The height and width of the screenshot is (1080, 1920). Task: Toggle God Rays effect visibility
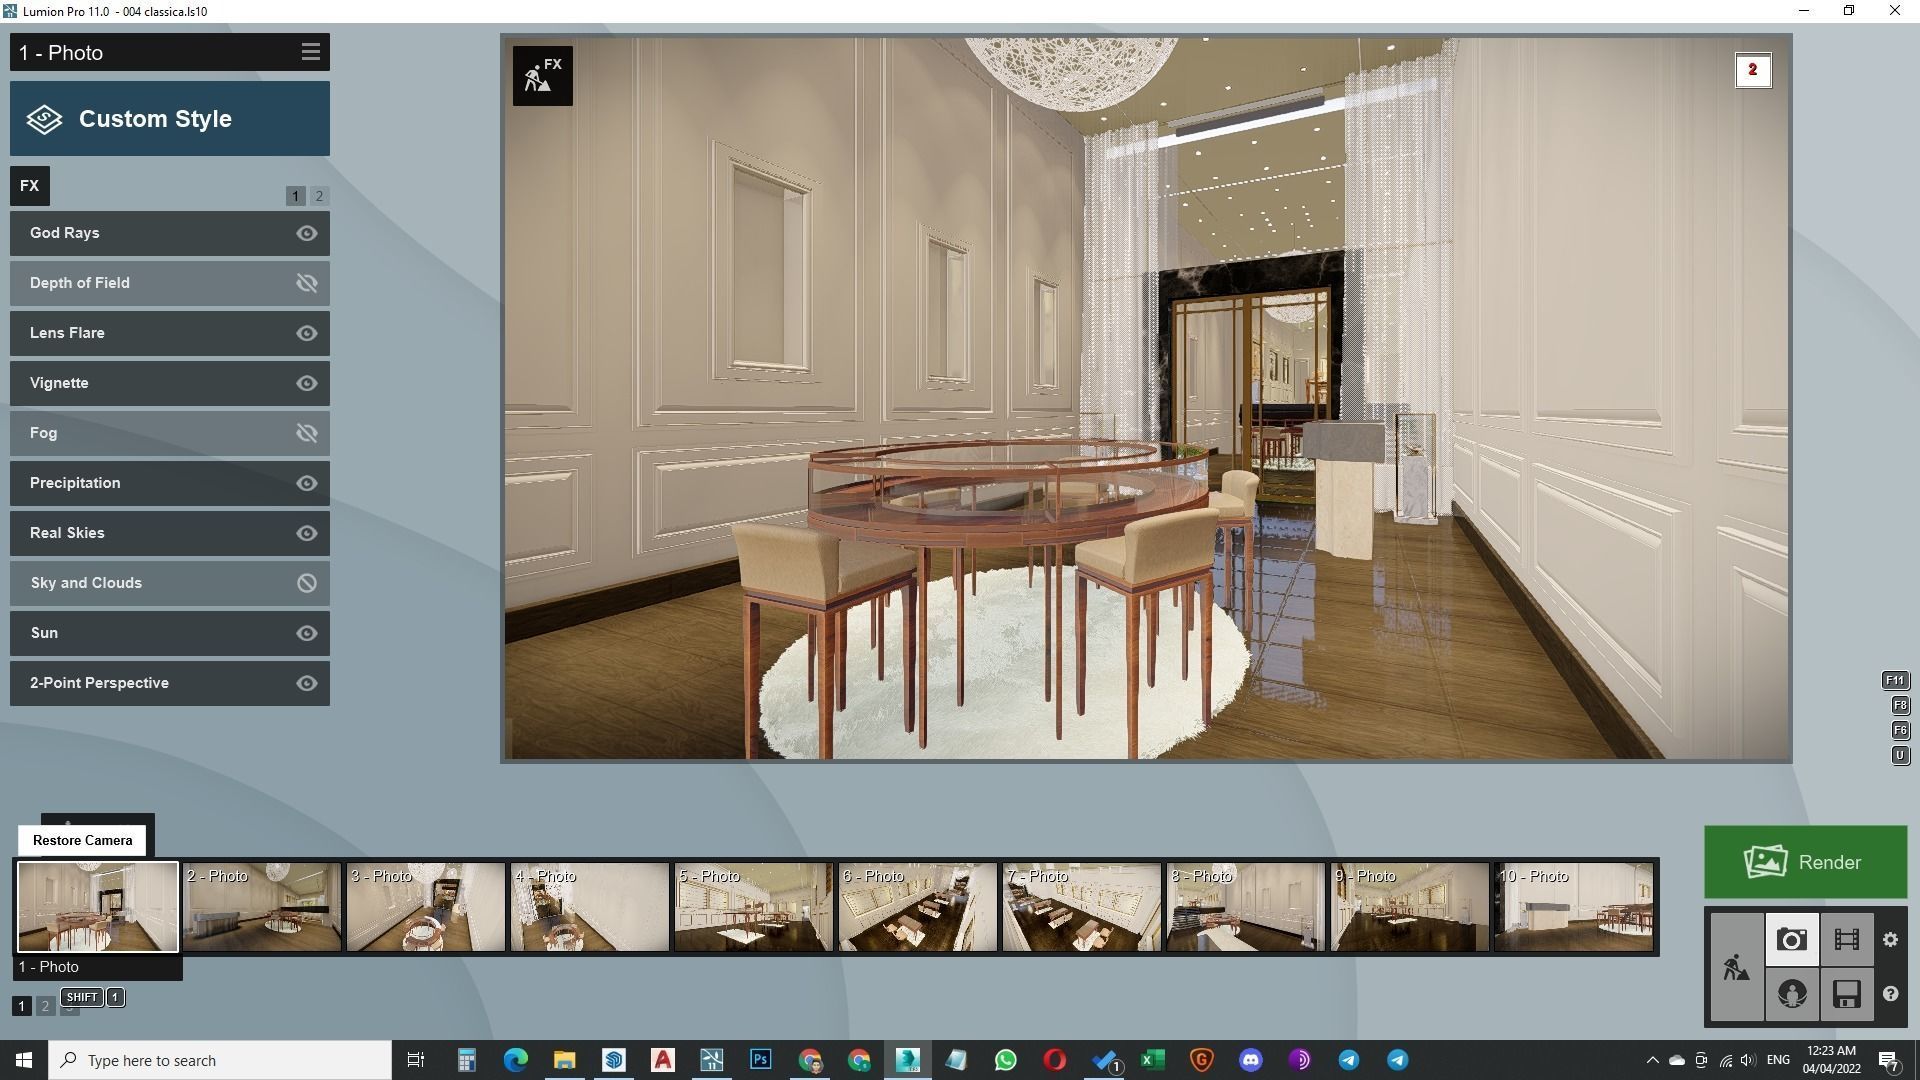pyautogui.click(x=307, y=233)
